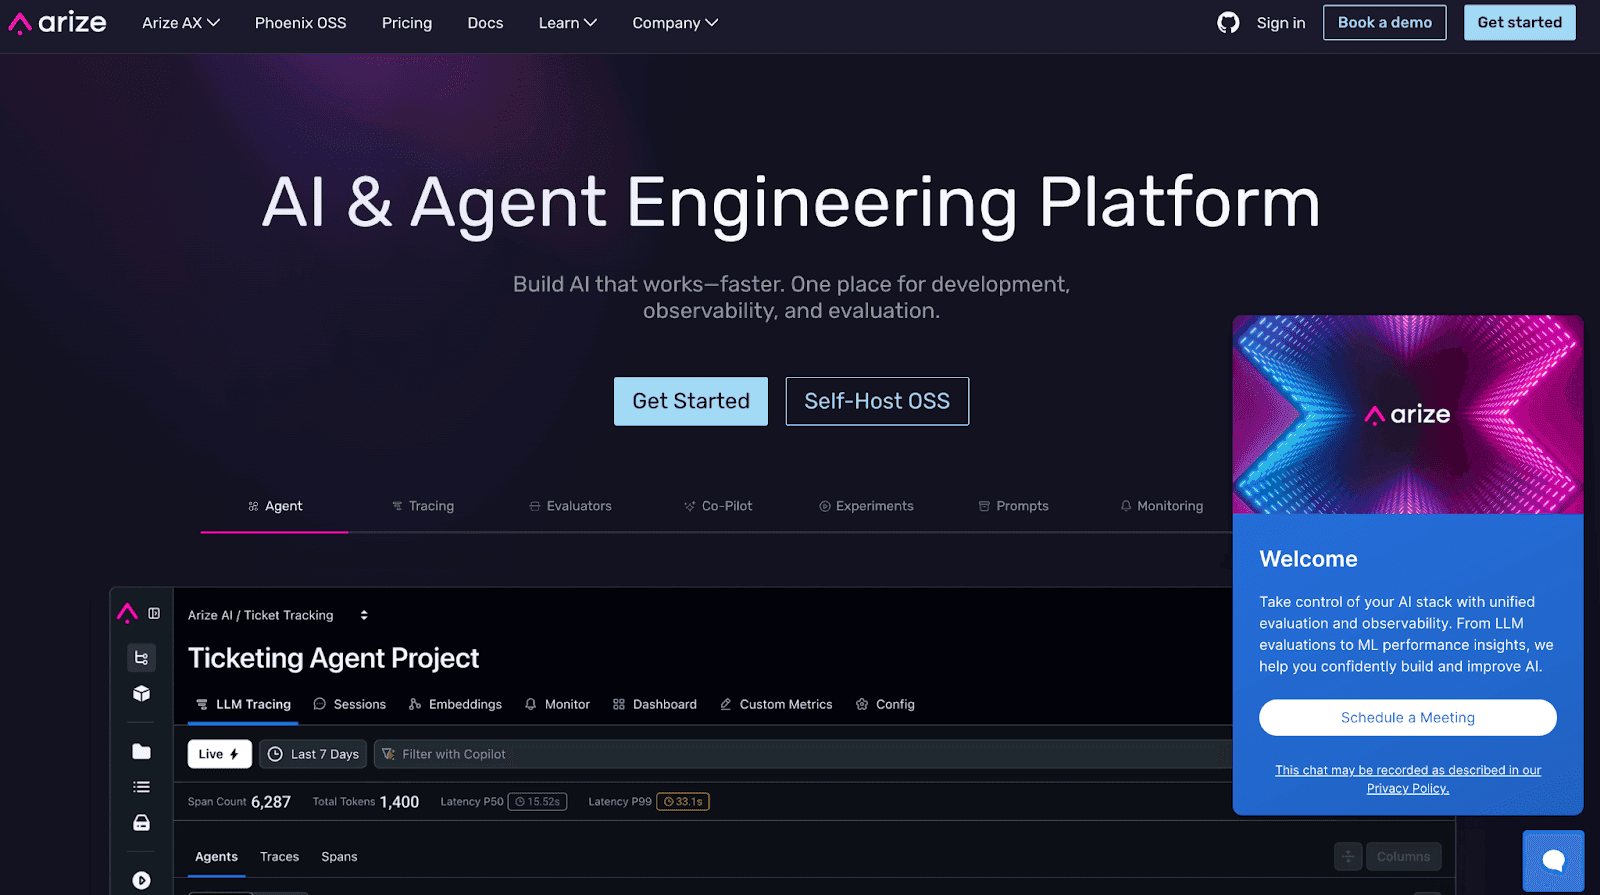The image size is (1600, 895).
Task: Expand the Arize AX menu
Action: [x=180, y=22]
